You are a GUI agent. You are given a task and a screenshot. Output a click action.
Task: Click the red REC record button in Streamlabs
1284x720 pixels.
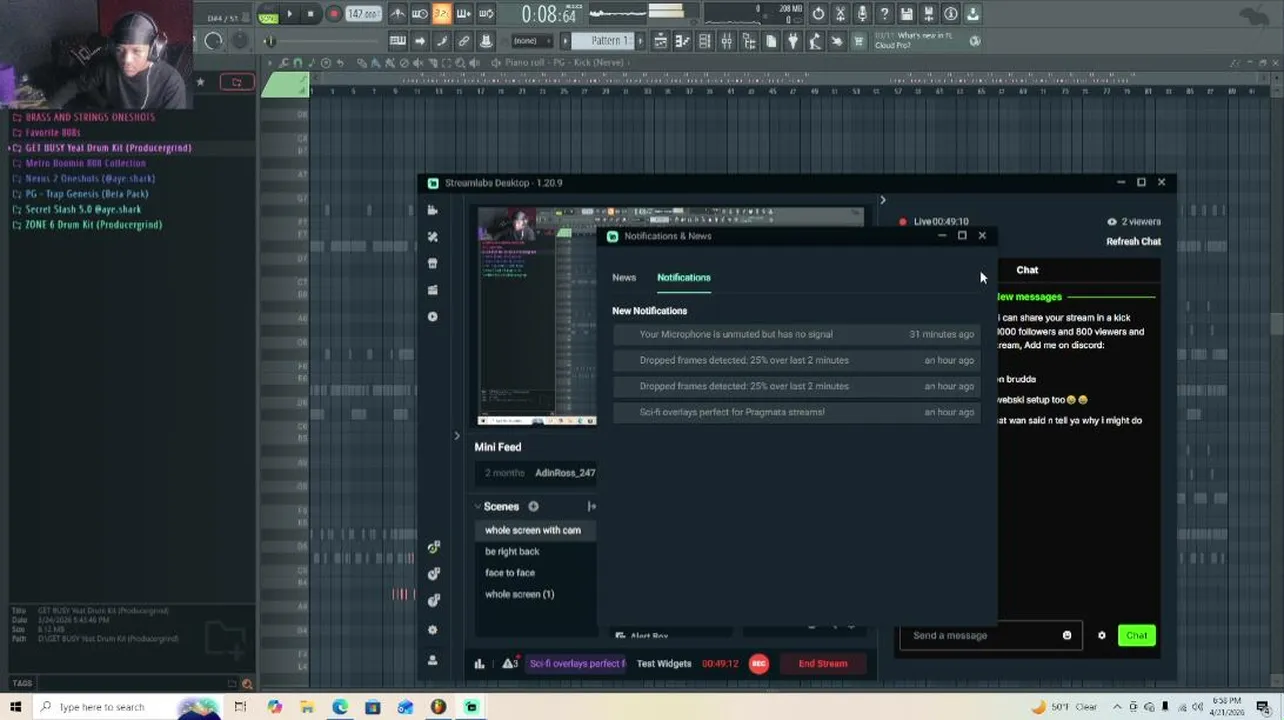[x=759, y=664]
